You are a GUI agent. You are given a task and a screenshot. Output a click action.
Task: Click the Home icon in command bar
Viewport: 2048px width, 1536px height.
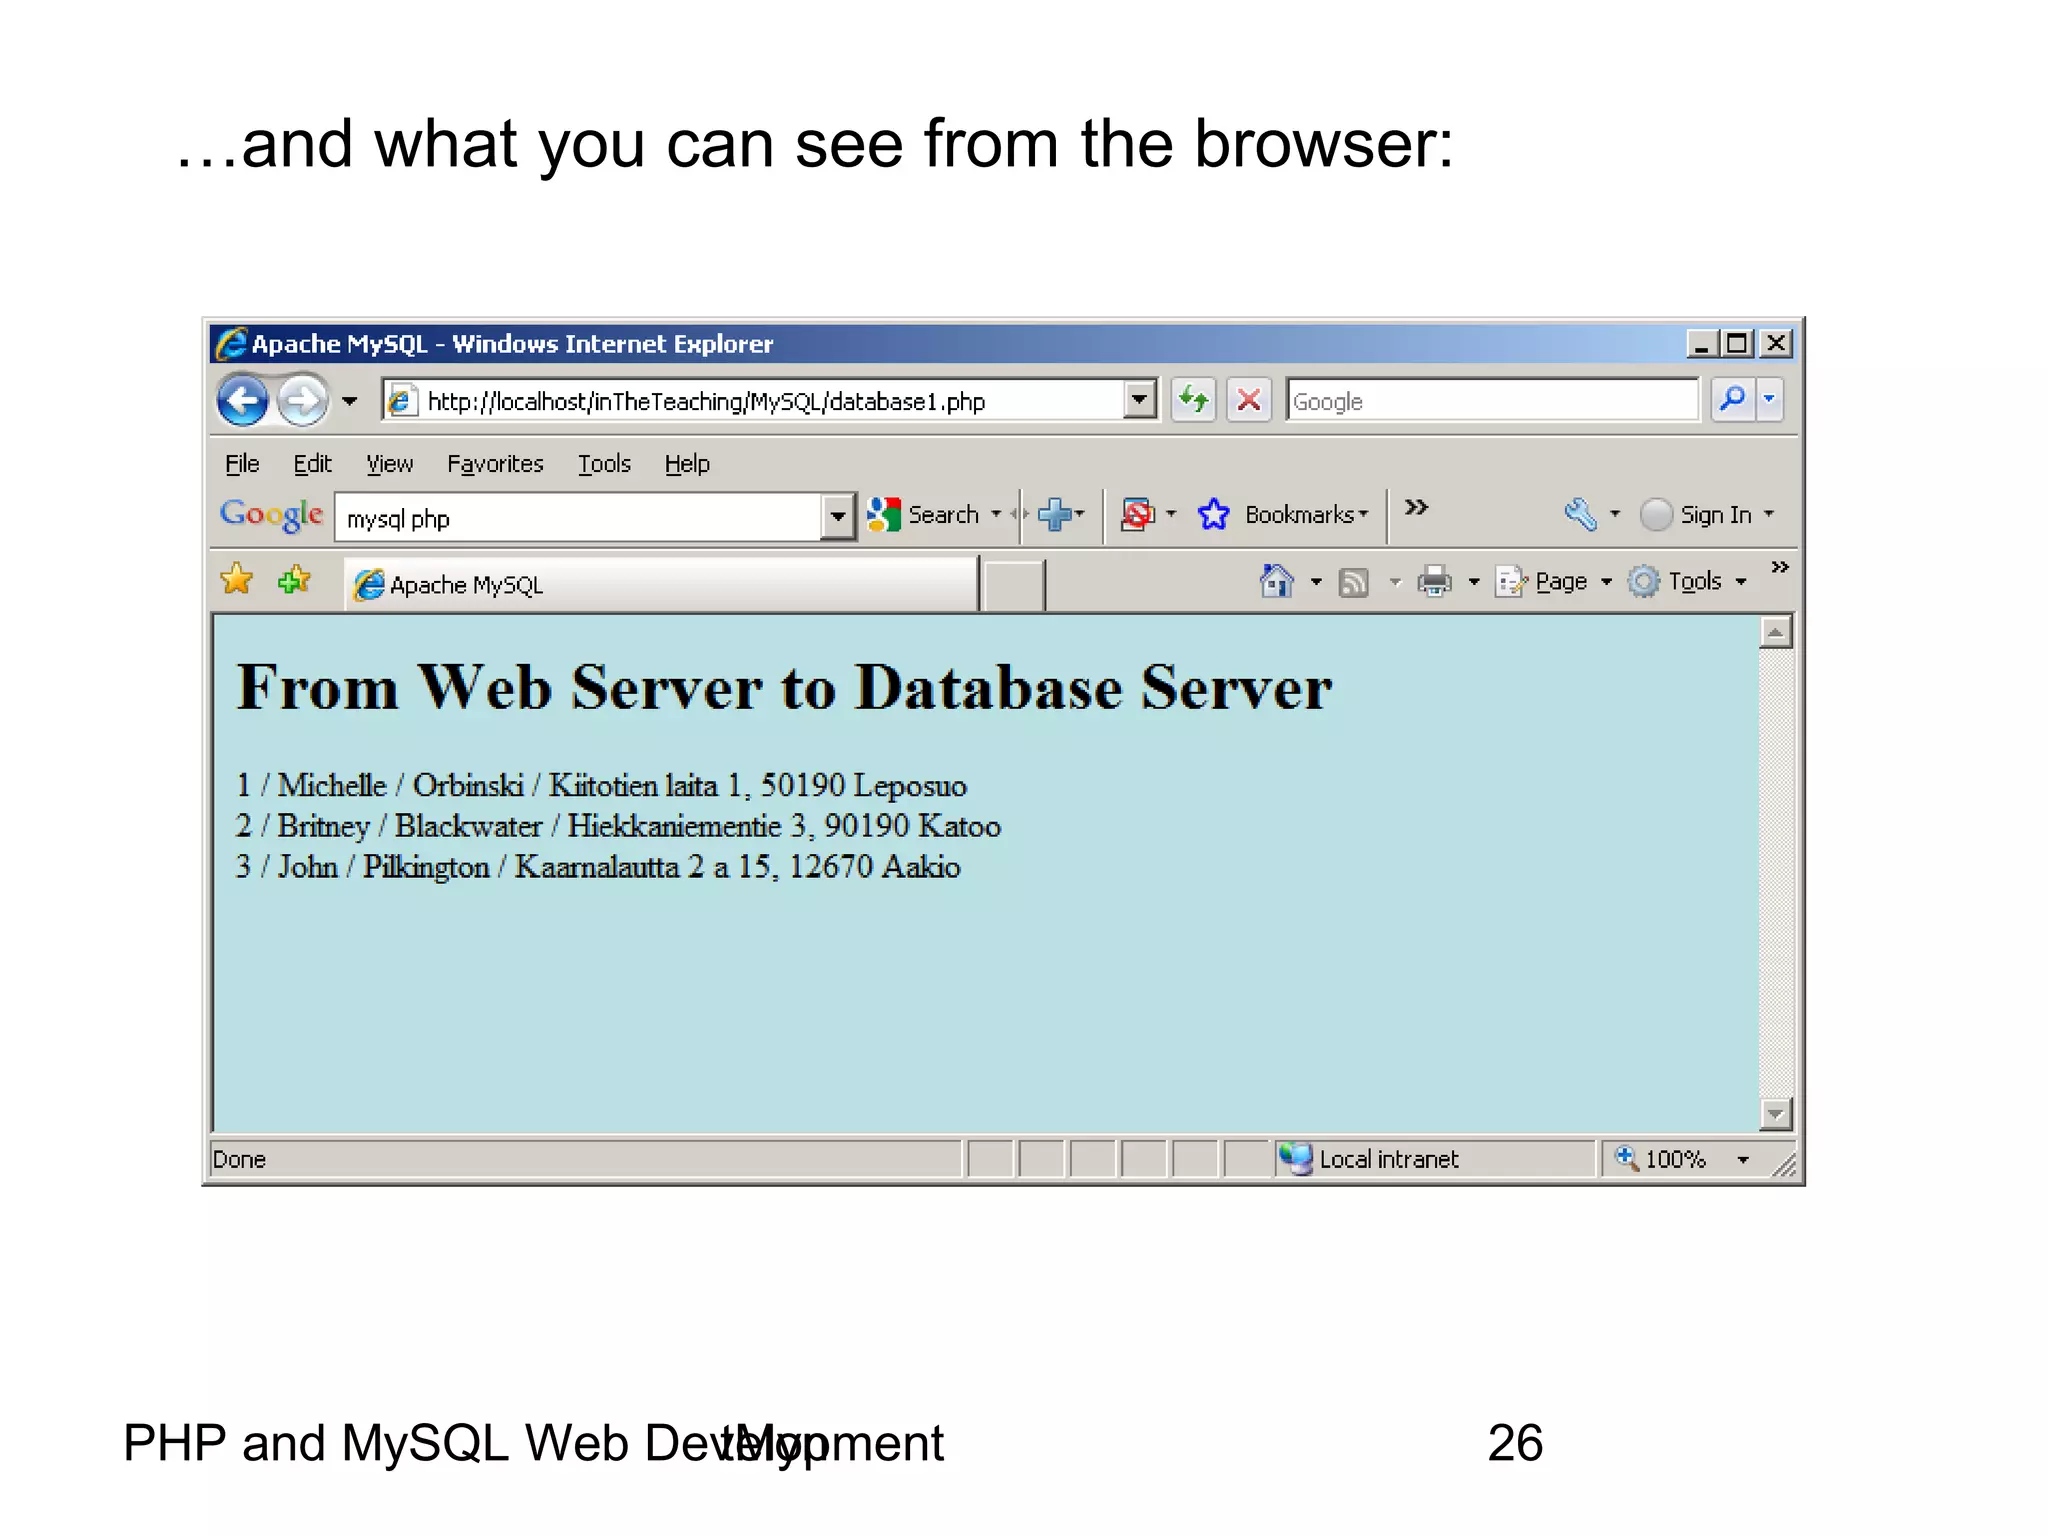(1277, 581)
